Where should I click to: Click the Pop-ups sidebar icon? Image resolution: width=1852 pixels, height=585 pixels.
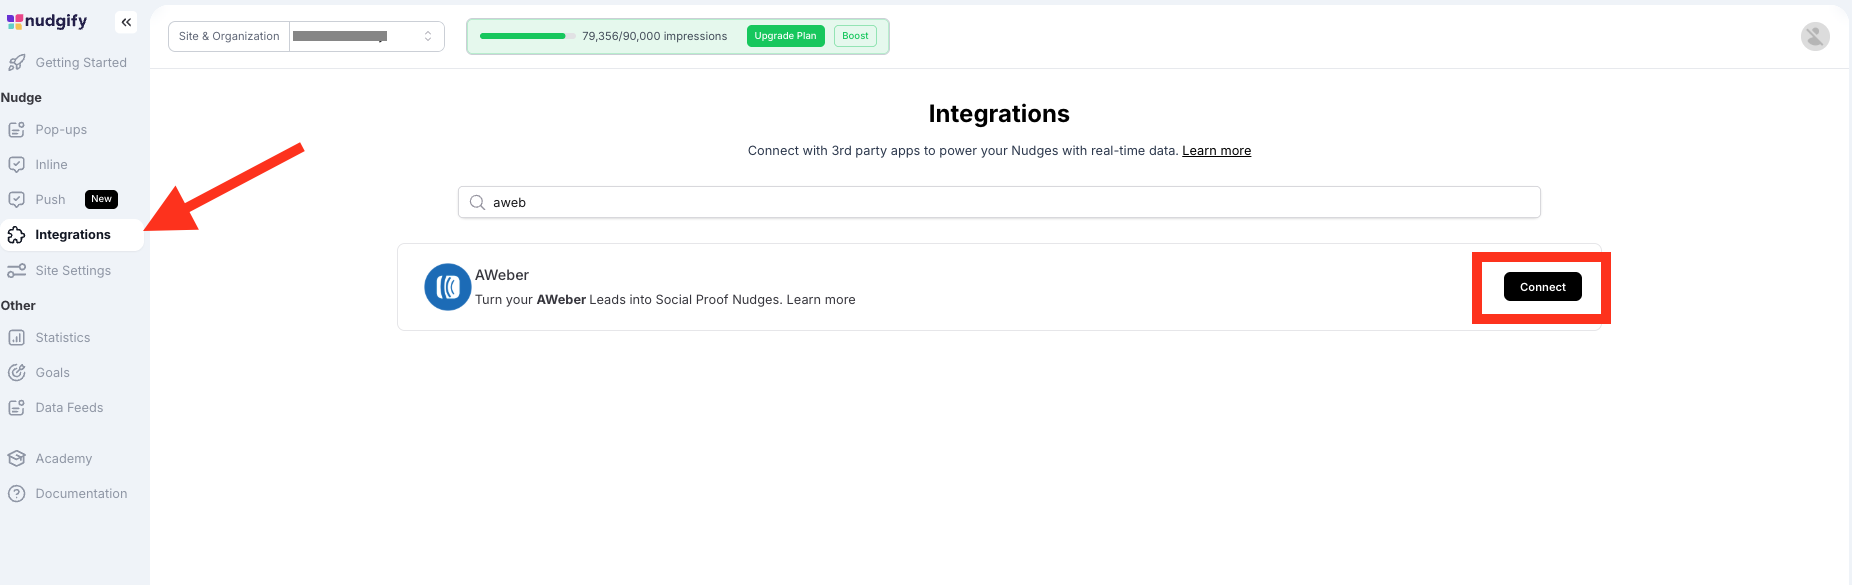tap(16, 130)
